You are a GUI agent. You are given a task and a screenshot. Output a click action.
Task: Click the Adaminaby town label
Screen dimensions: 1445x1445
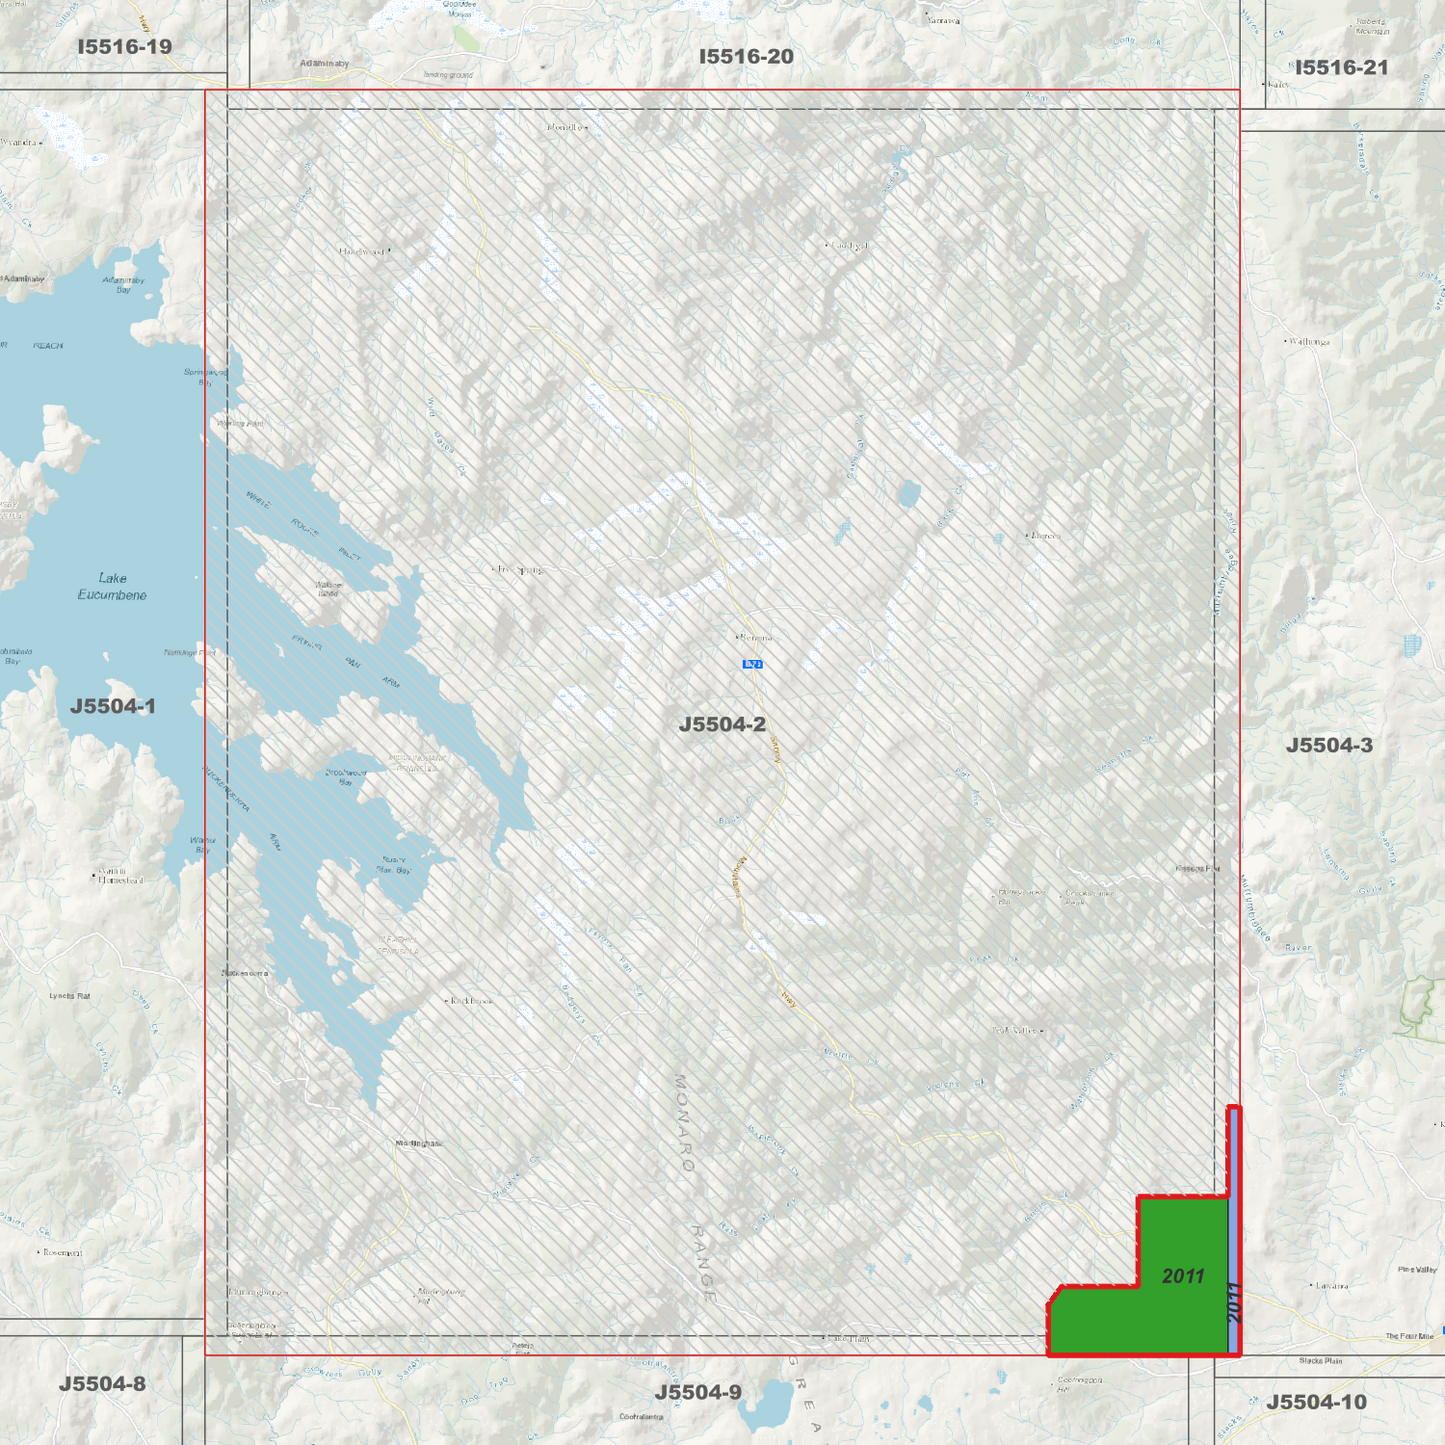coord(324,63)
